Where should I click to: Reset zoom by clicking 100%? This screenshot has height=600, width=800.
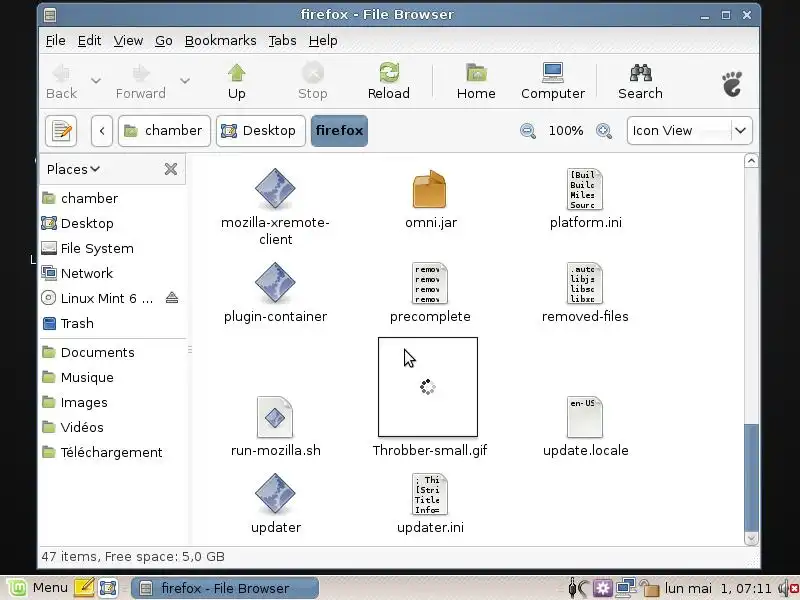566,131
